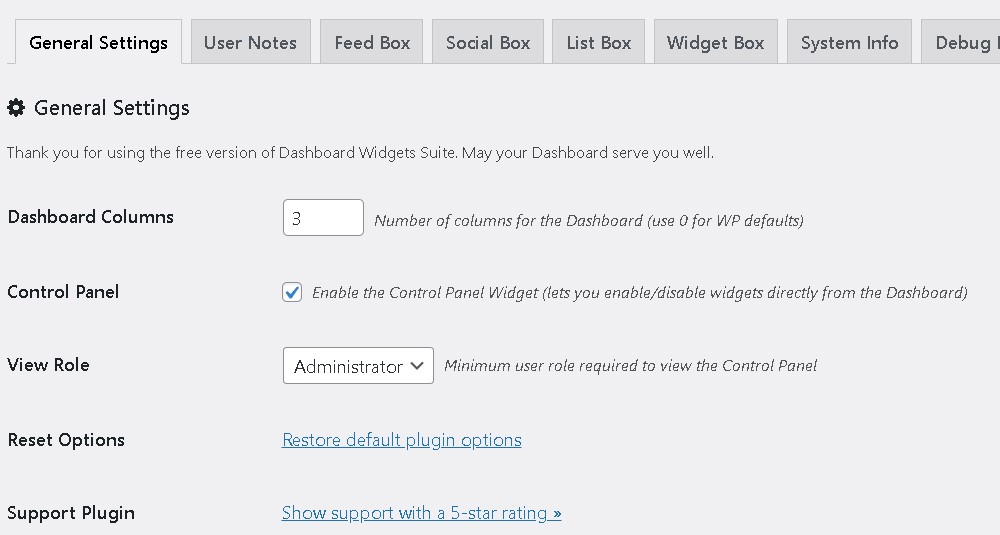1000x535 pixels.
Task: Toggle the Enable Control Panel Widget checkbox
Action: click(292, 292)
